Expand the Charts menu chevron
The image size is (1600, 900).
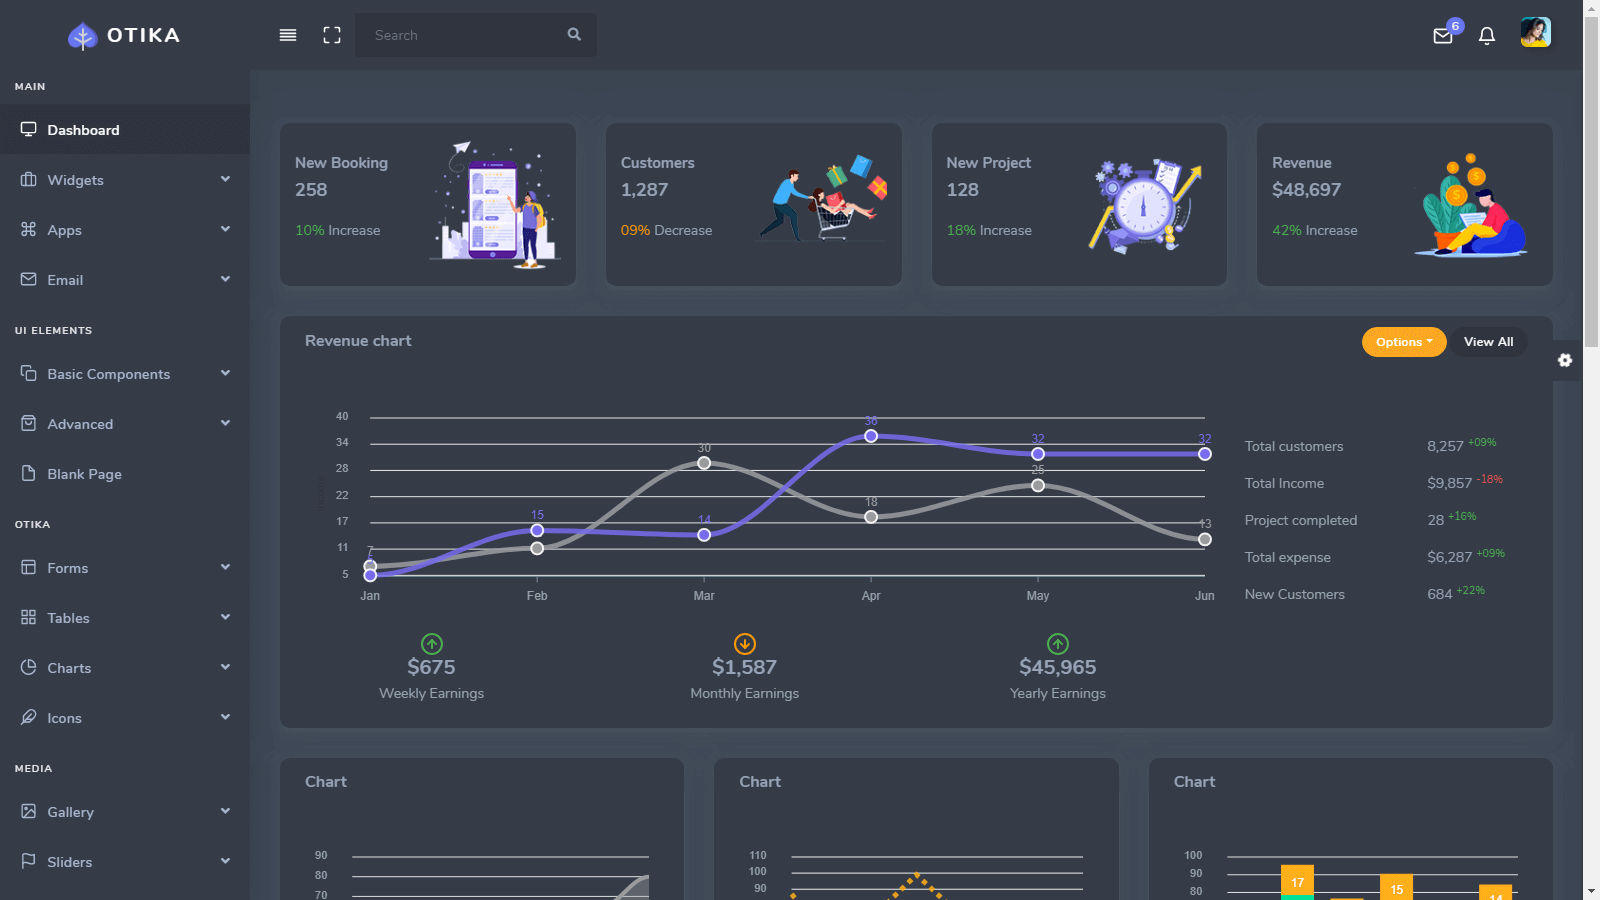pos(225,667)
